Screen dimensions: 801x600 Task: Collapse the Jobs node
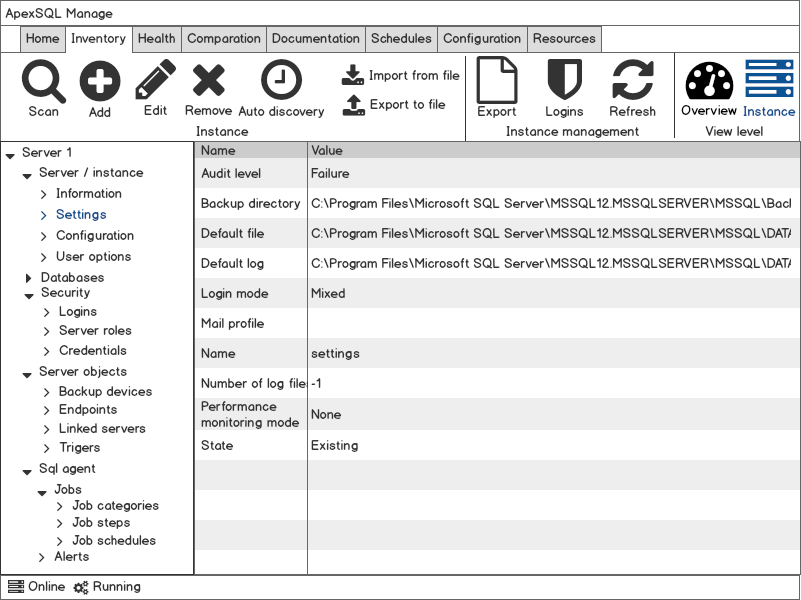click(x=42, y=492)
